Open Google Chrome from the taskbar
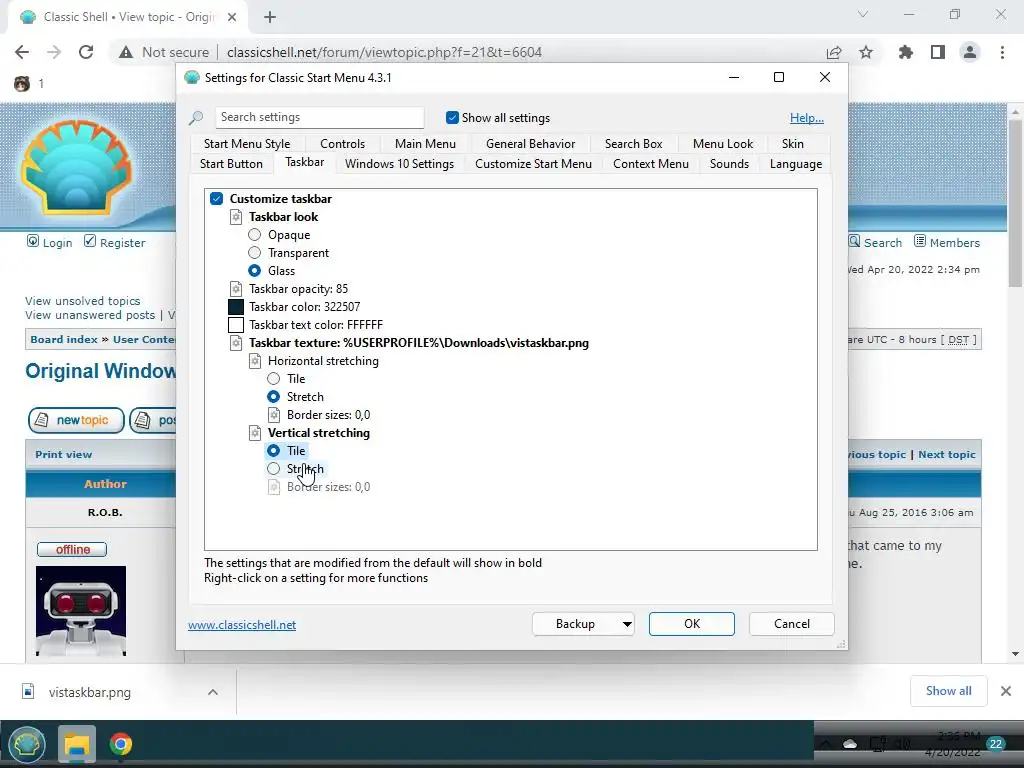The image size is (1024, 768). 121,744
